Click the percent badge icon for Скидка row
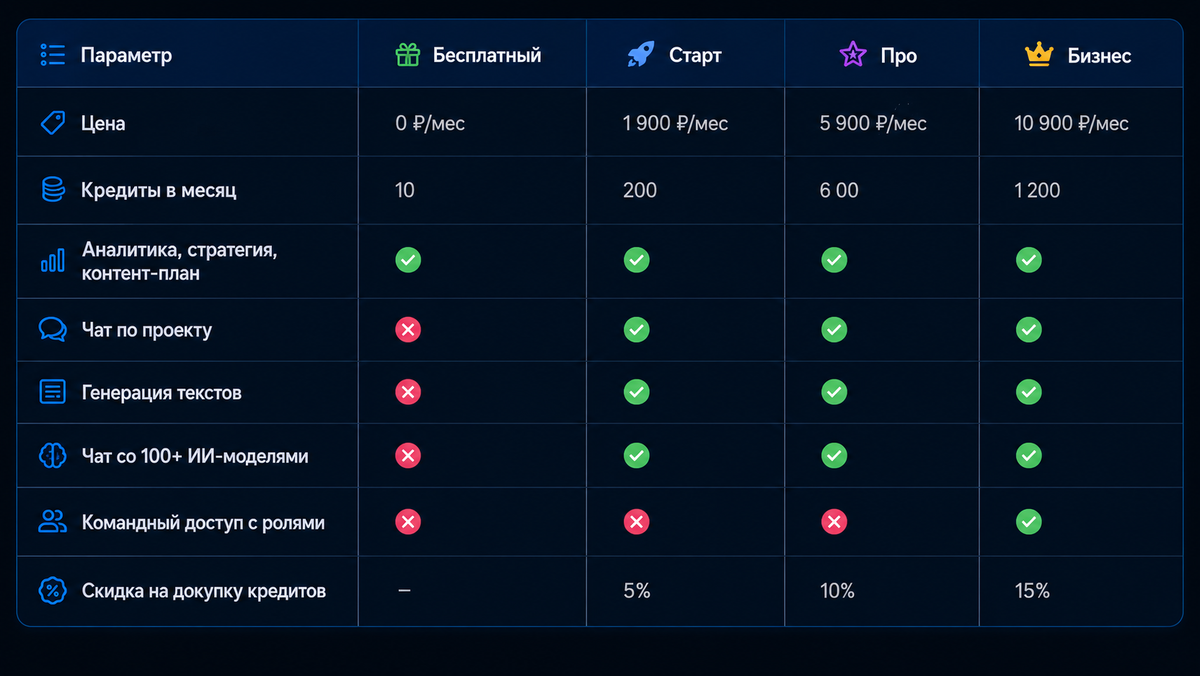 [x=52, y=590]
